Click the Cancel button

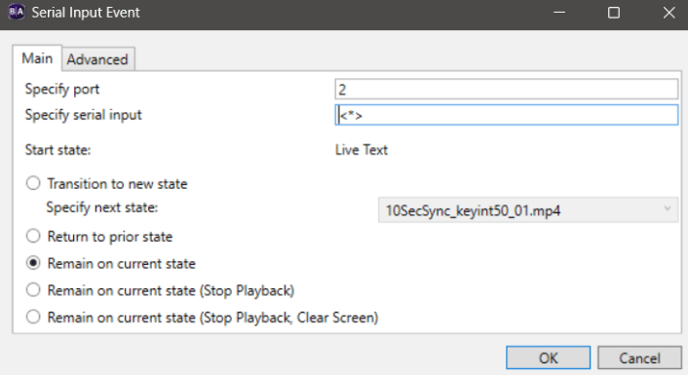639,358
